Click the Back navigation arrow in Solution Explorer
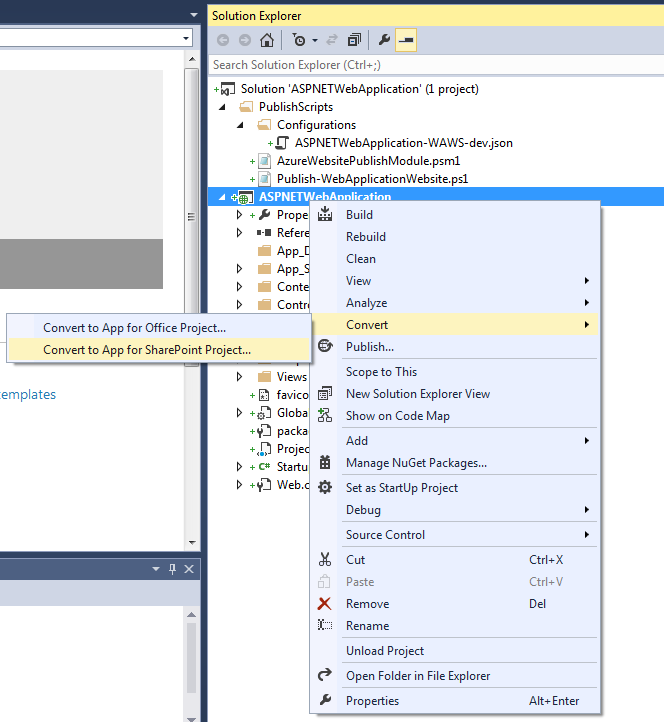 tap(223, 41)
